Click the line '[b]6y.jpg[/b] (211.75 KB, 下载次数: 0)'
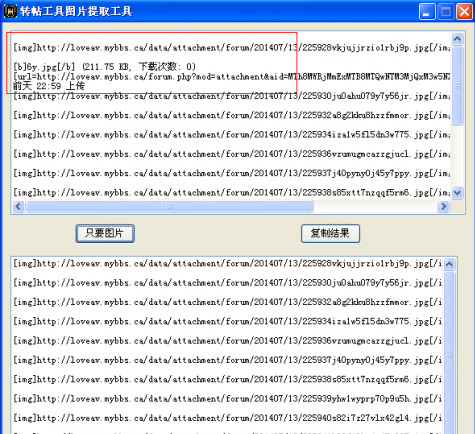 104,67
